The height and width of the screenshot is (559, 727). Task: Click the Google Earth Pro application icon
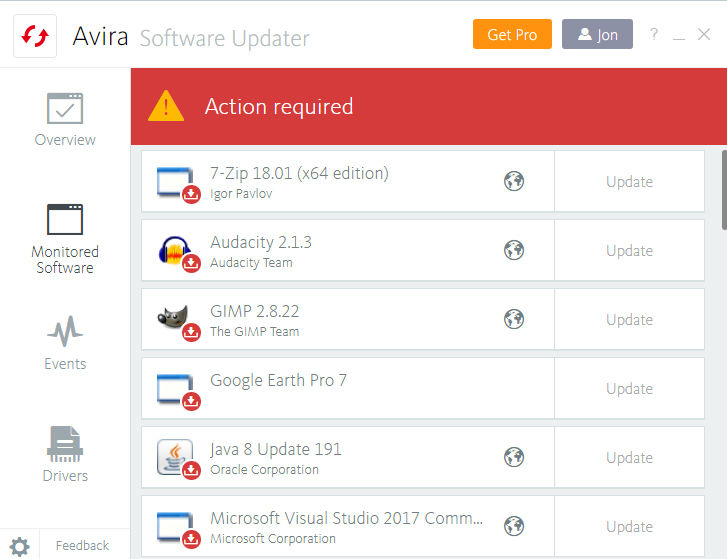(x=178, y=392)
